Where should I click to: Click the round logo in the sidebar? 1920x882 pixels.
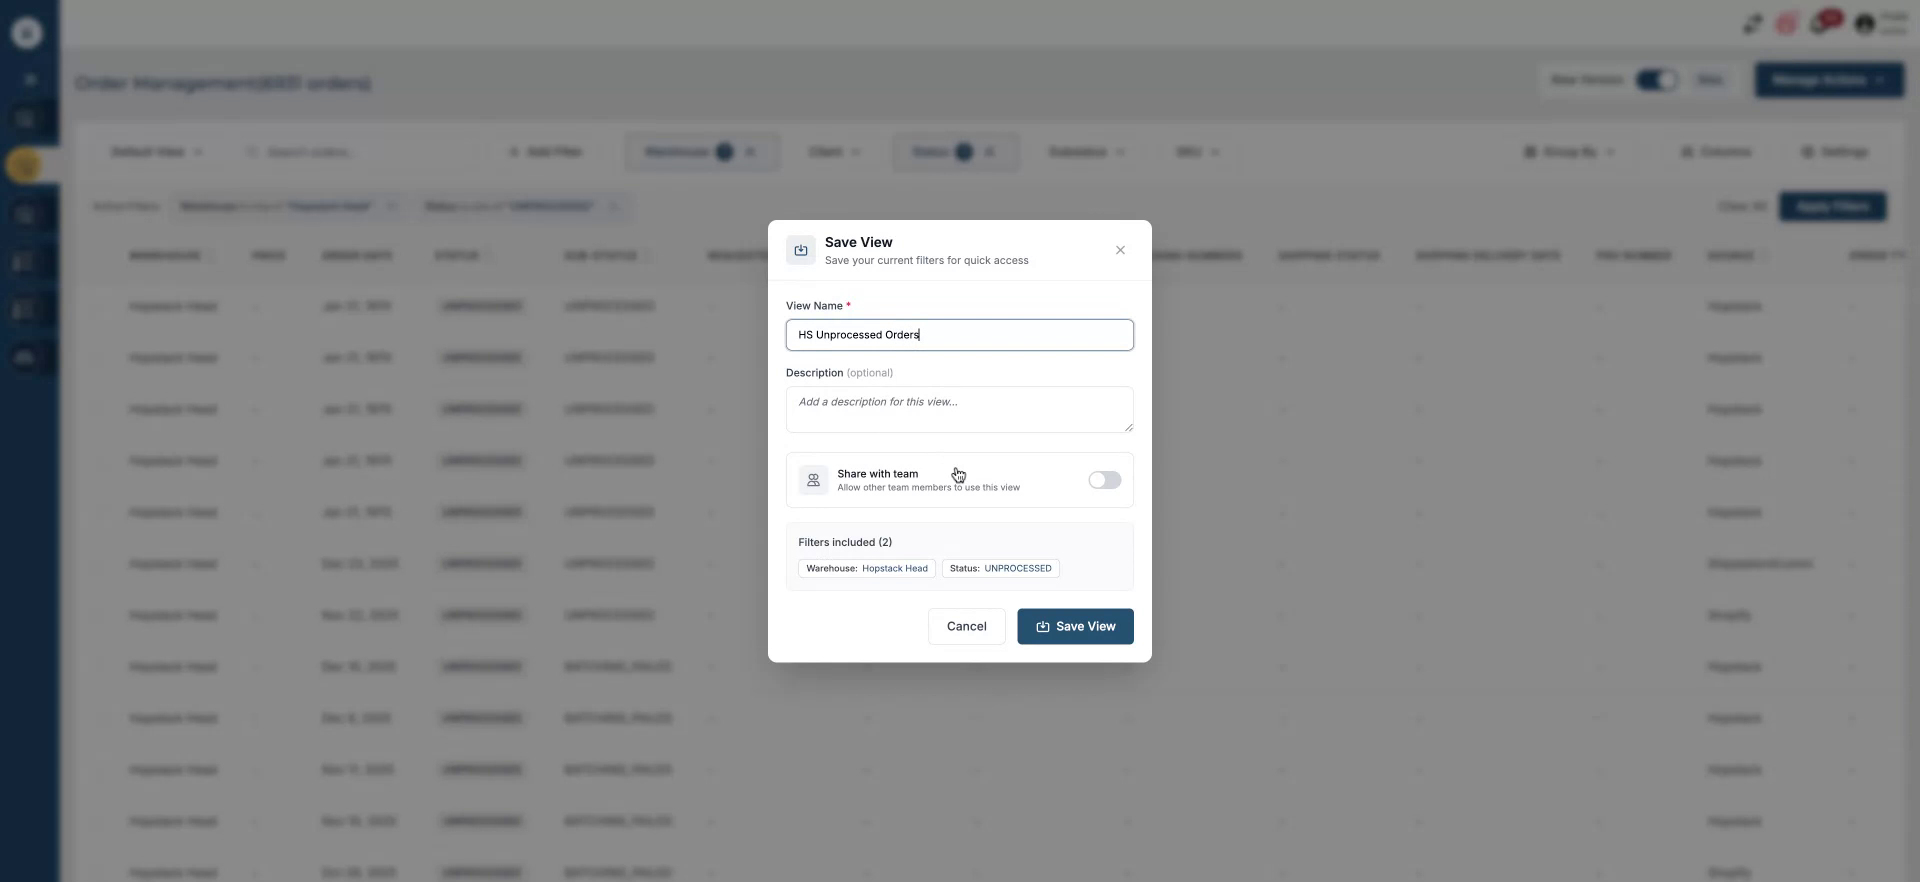coord(27,33)
